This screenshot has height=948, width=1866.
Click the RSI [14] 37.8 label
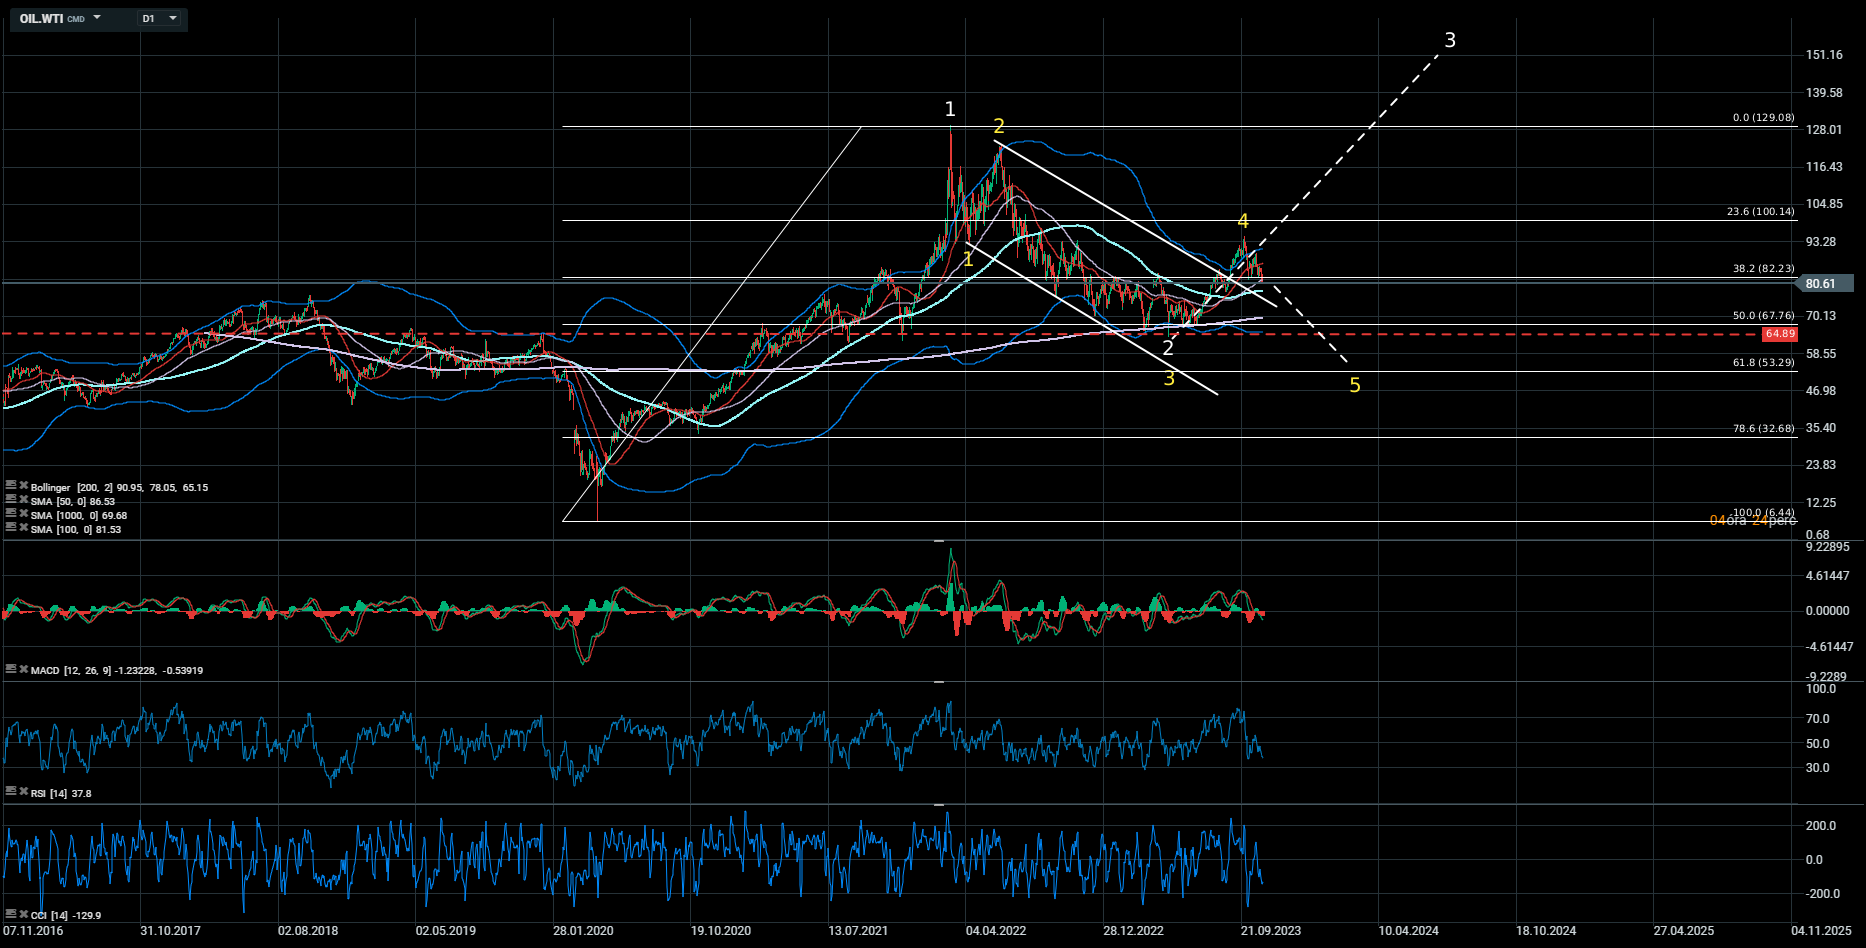tap(61, 793)
